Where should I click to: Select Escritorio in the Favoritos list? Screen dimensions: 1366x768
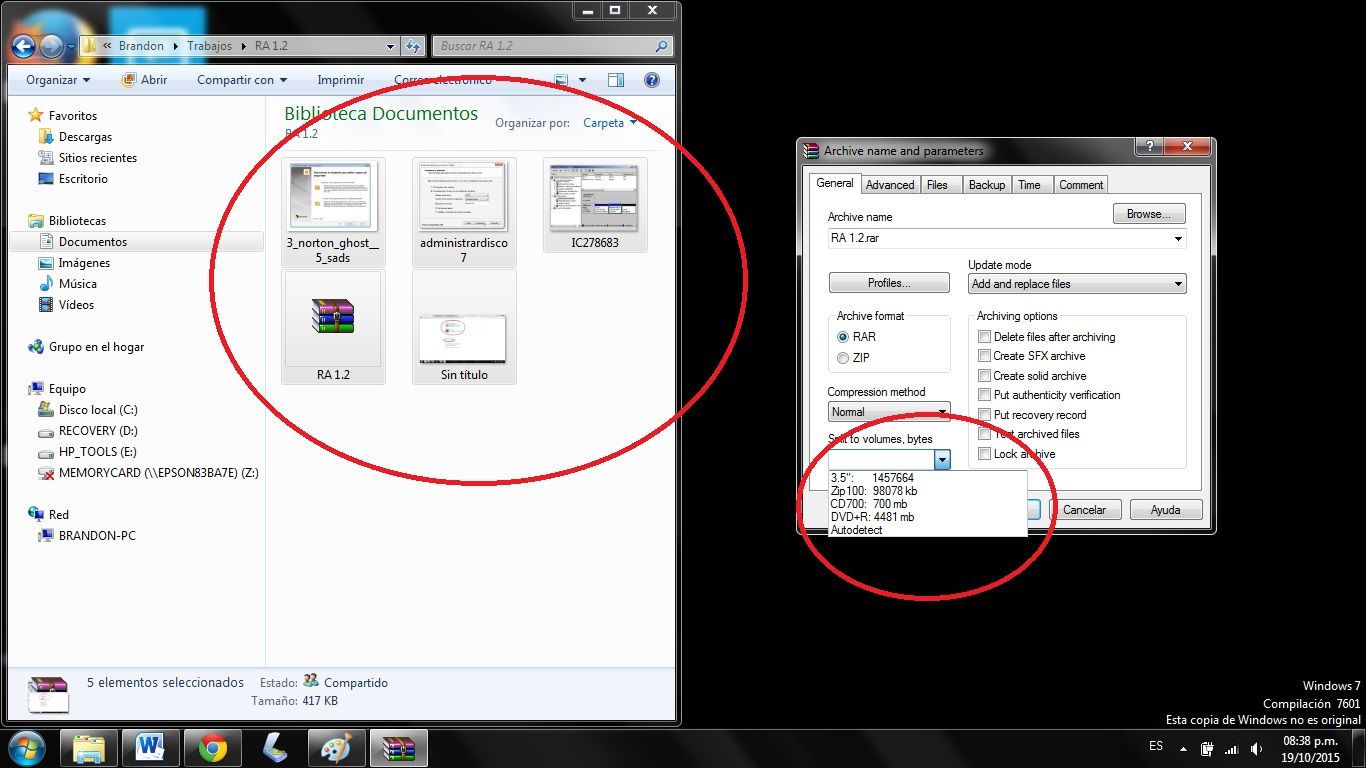coord(83,179)
